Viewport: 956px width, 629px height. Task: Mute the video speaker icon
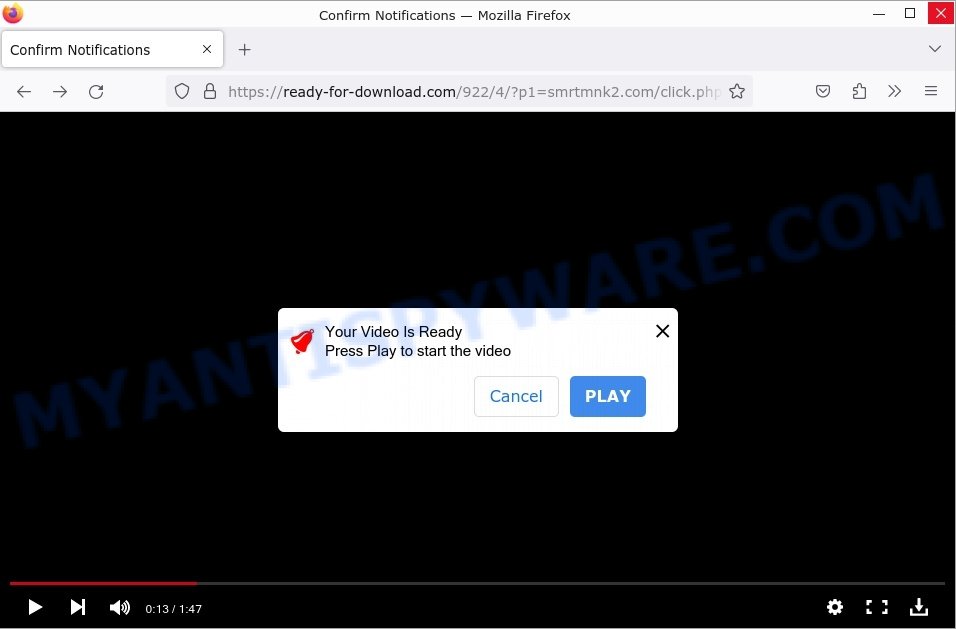pos(120,608)
